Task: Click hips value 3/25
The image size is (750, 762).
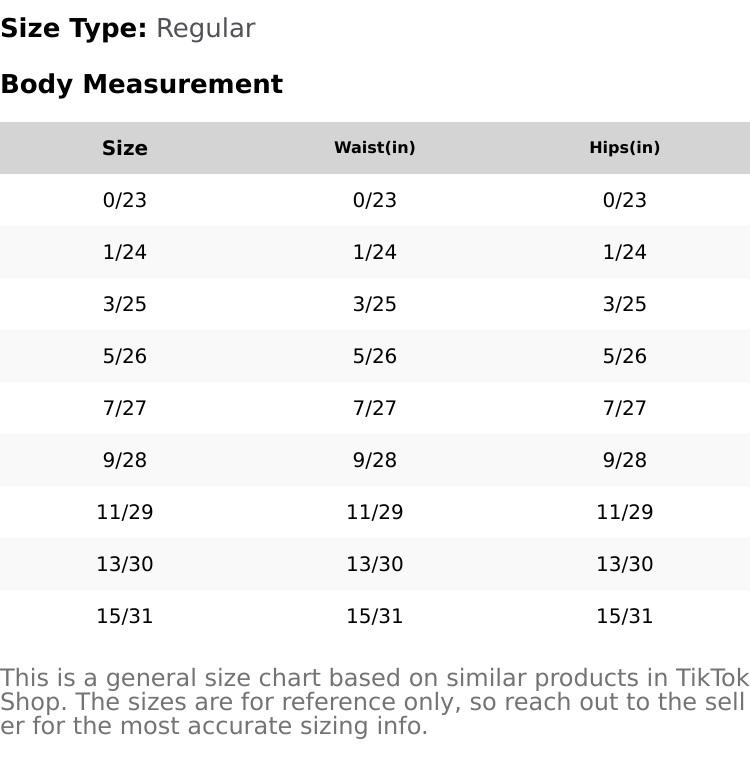Action: click(x=625, y=304)
